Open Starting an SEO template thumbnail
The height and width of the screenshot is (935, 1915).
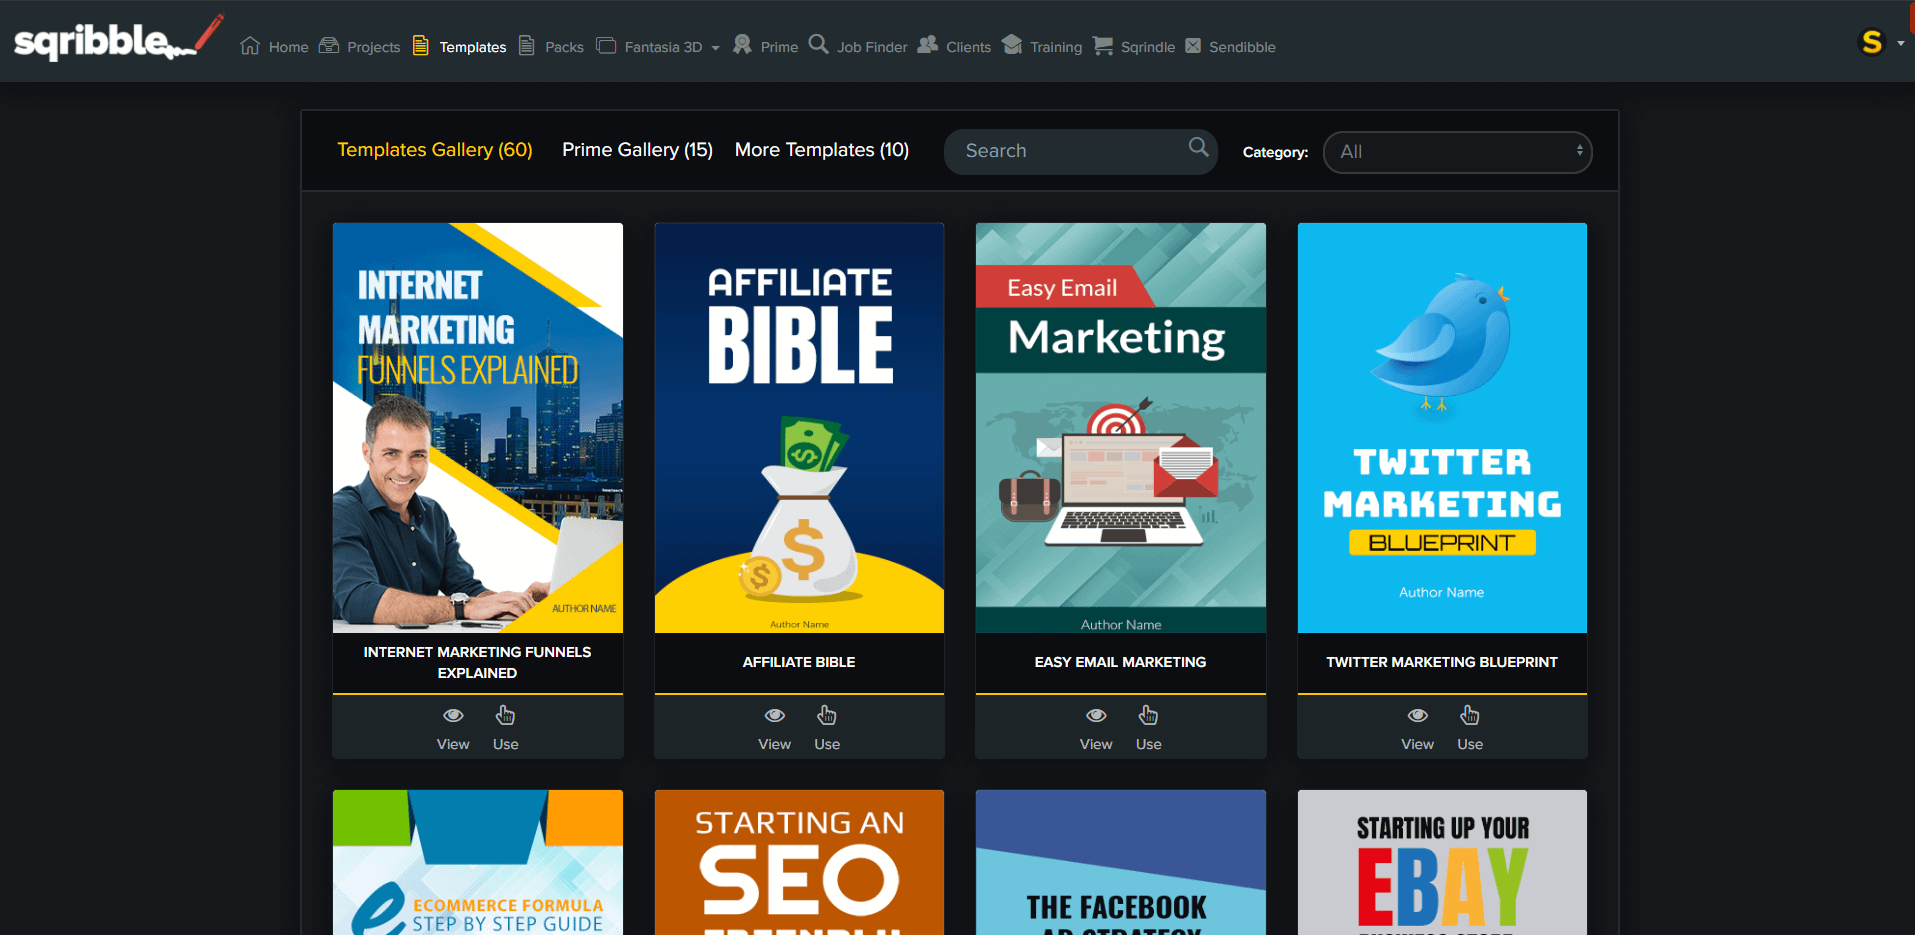799,863
